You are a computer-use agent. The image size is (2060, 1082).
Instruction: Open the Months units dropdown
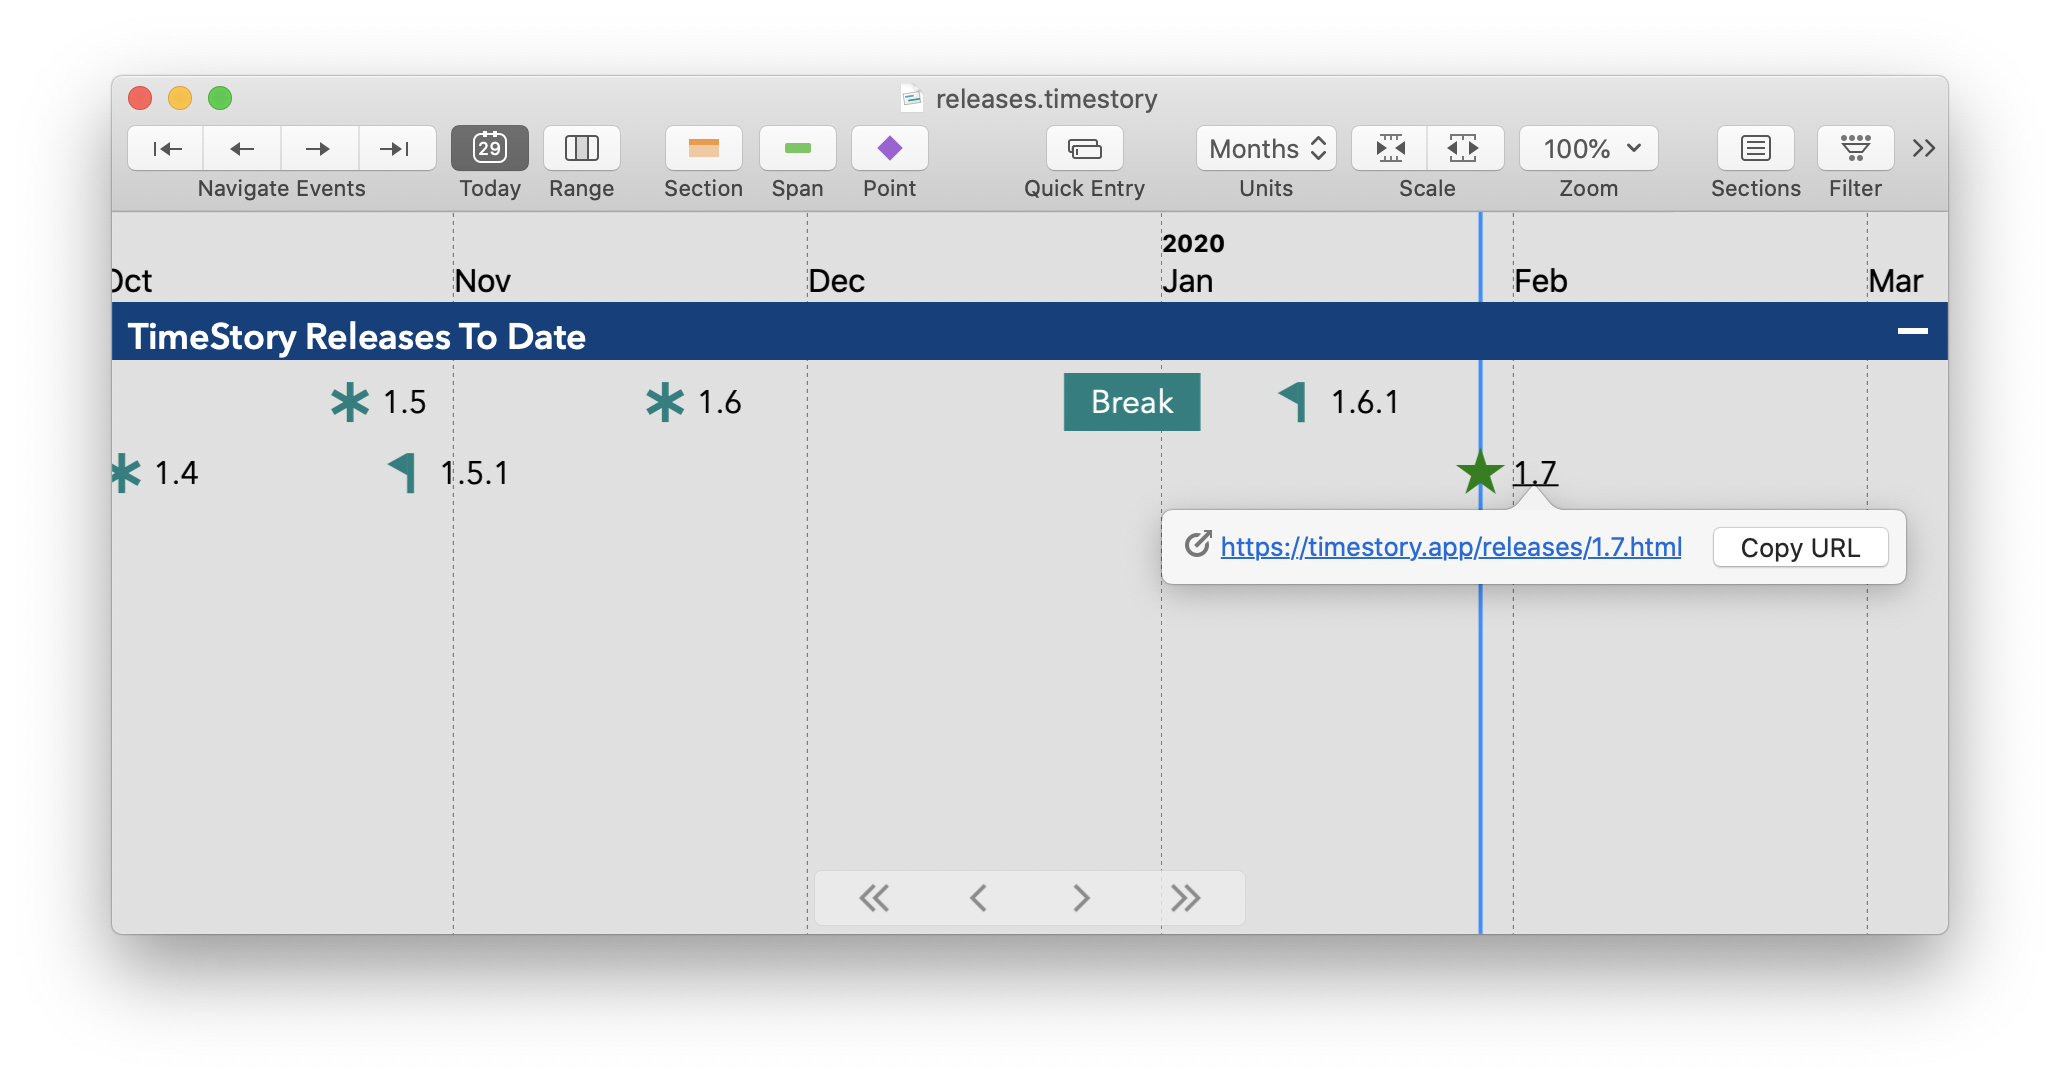[x=1267, y=149]
